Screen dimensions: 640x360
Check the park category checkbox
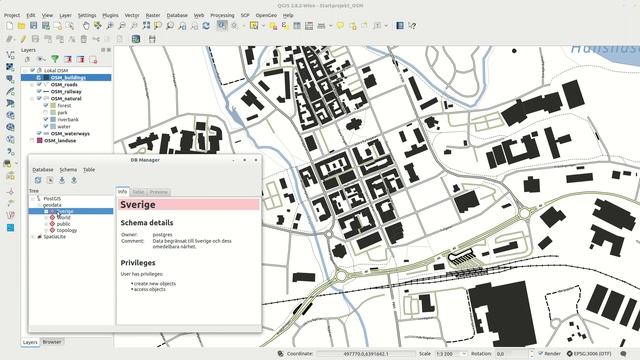46,113
